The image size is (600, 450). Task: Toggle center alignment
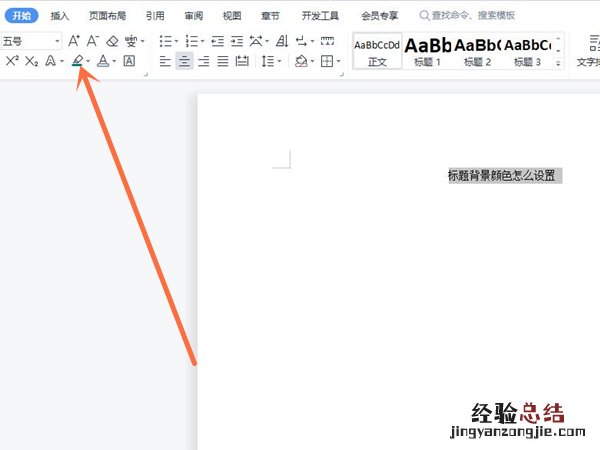coord(184,61)
